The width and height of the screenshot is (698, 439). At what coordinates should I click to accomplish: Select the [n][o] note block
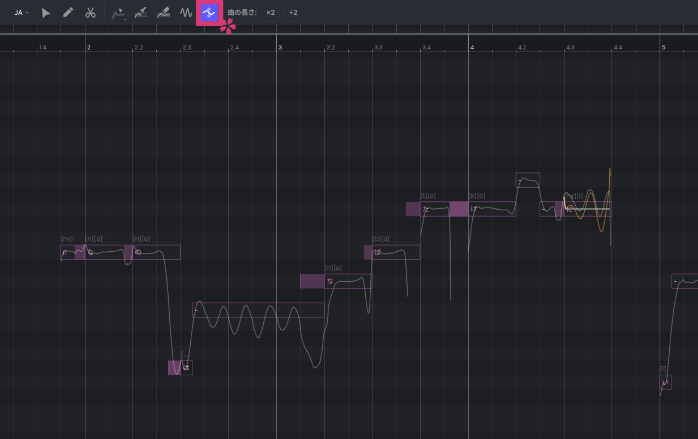(x=157, y=252)
